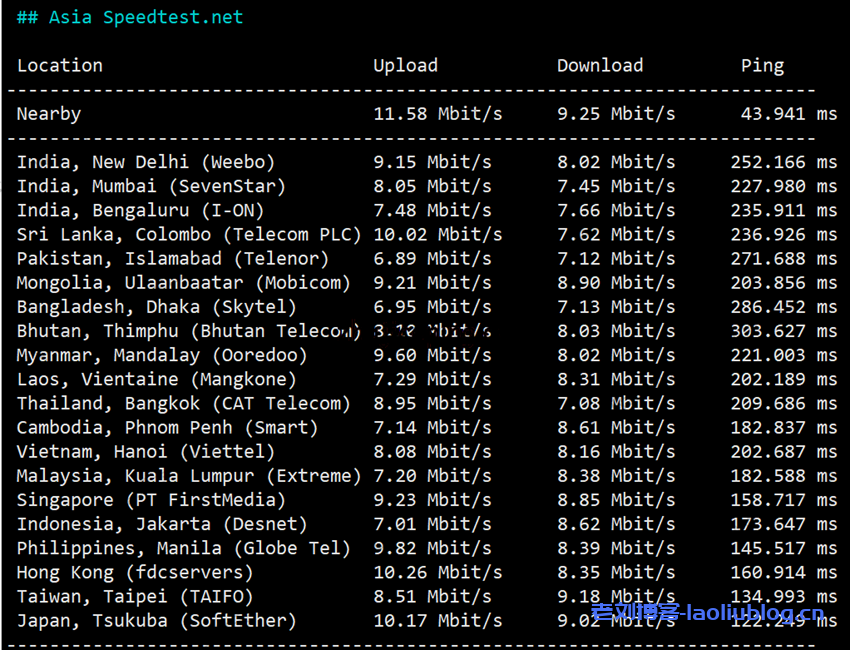Click the laoliublog.cn watermark link
Viewport: 850px width, 650px height.
(708, 613)
